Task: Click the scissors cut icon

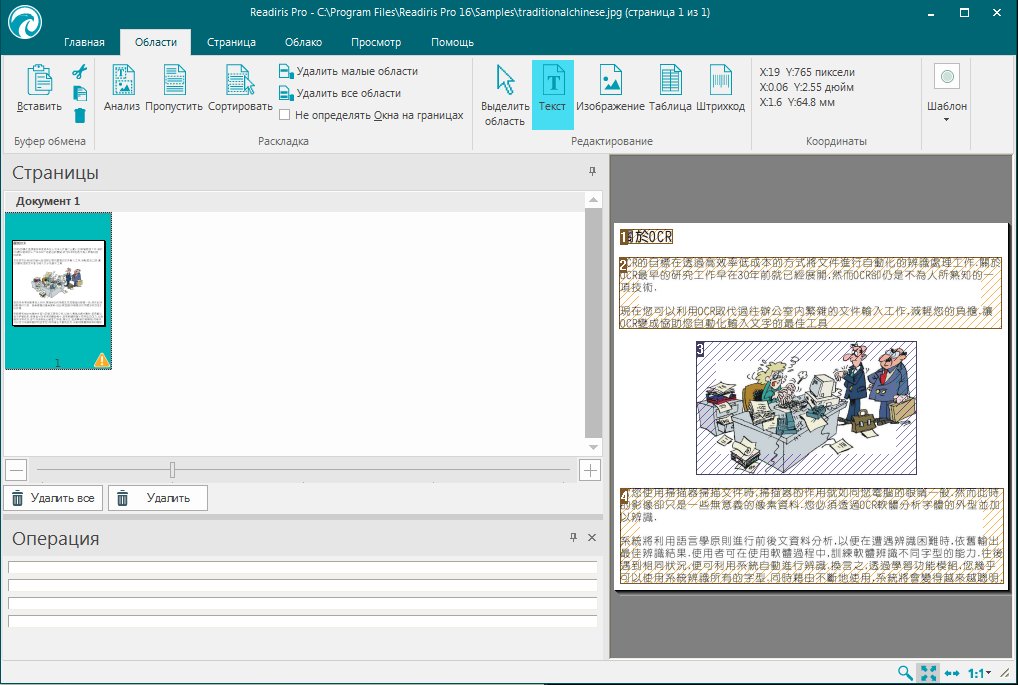Action: click(x=80, y=71)
